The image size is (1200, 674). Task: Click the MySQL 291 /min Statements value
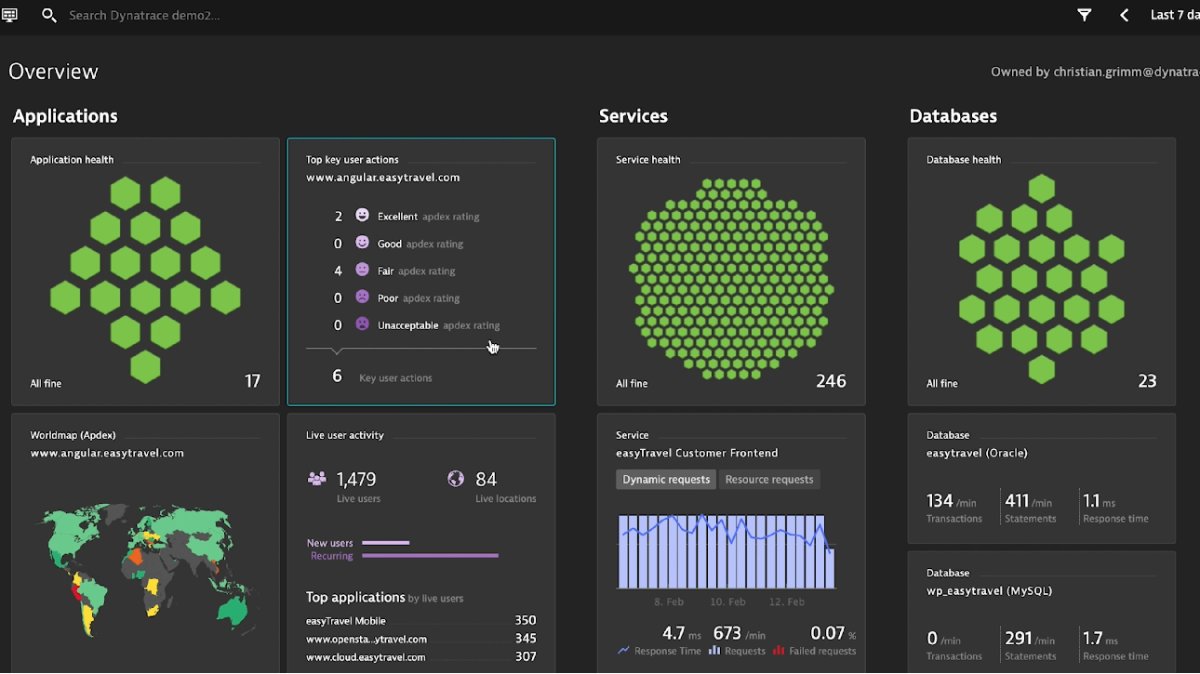tap(1029, 638)
